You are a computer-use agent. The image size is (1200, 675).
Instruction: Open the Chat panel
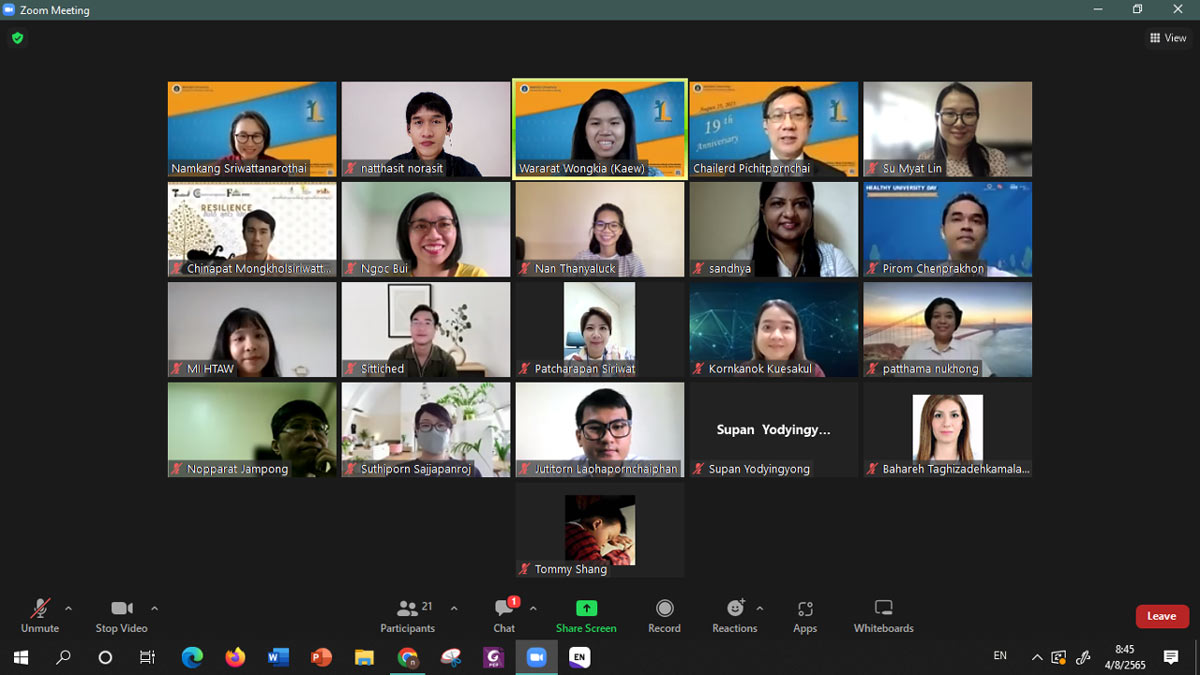(x=504, y=615)
